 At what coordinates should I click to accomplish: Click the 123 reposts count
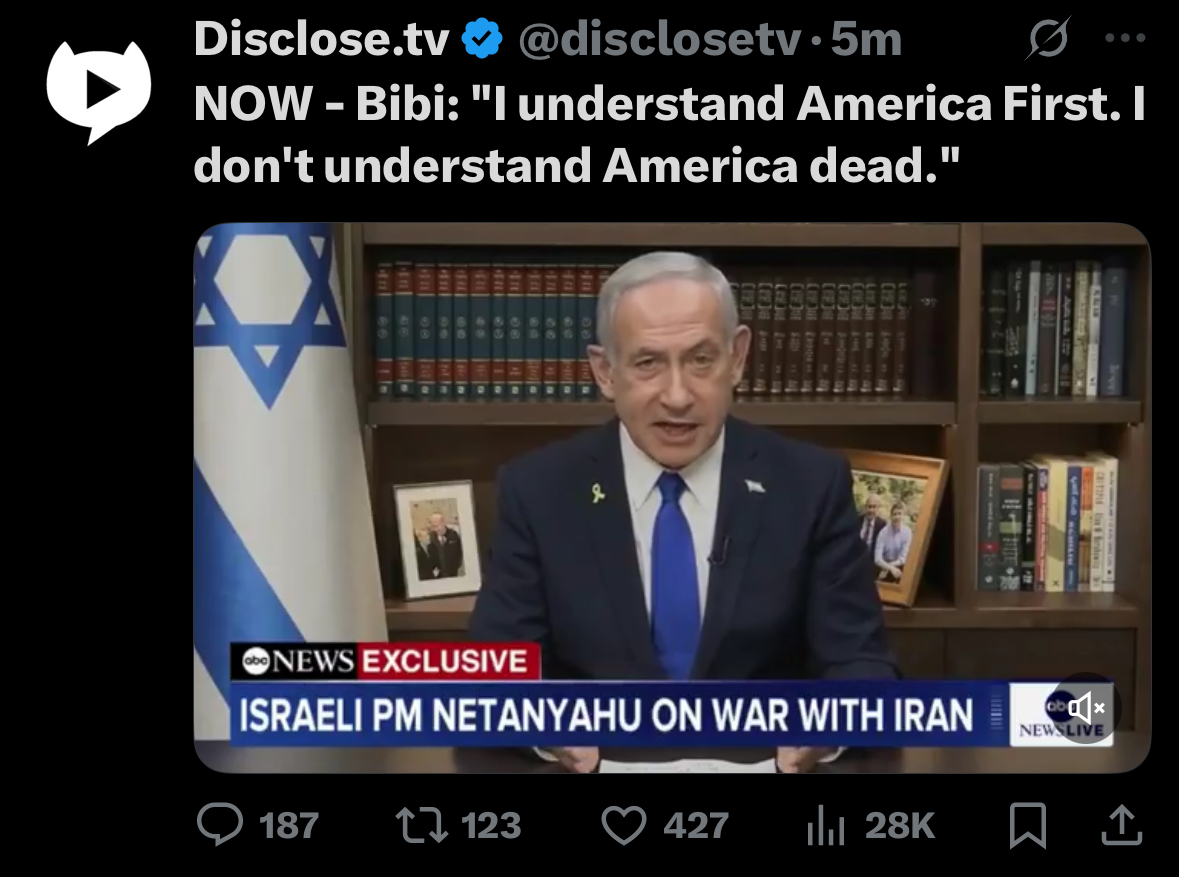[491, 826]
